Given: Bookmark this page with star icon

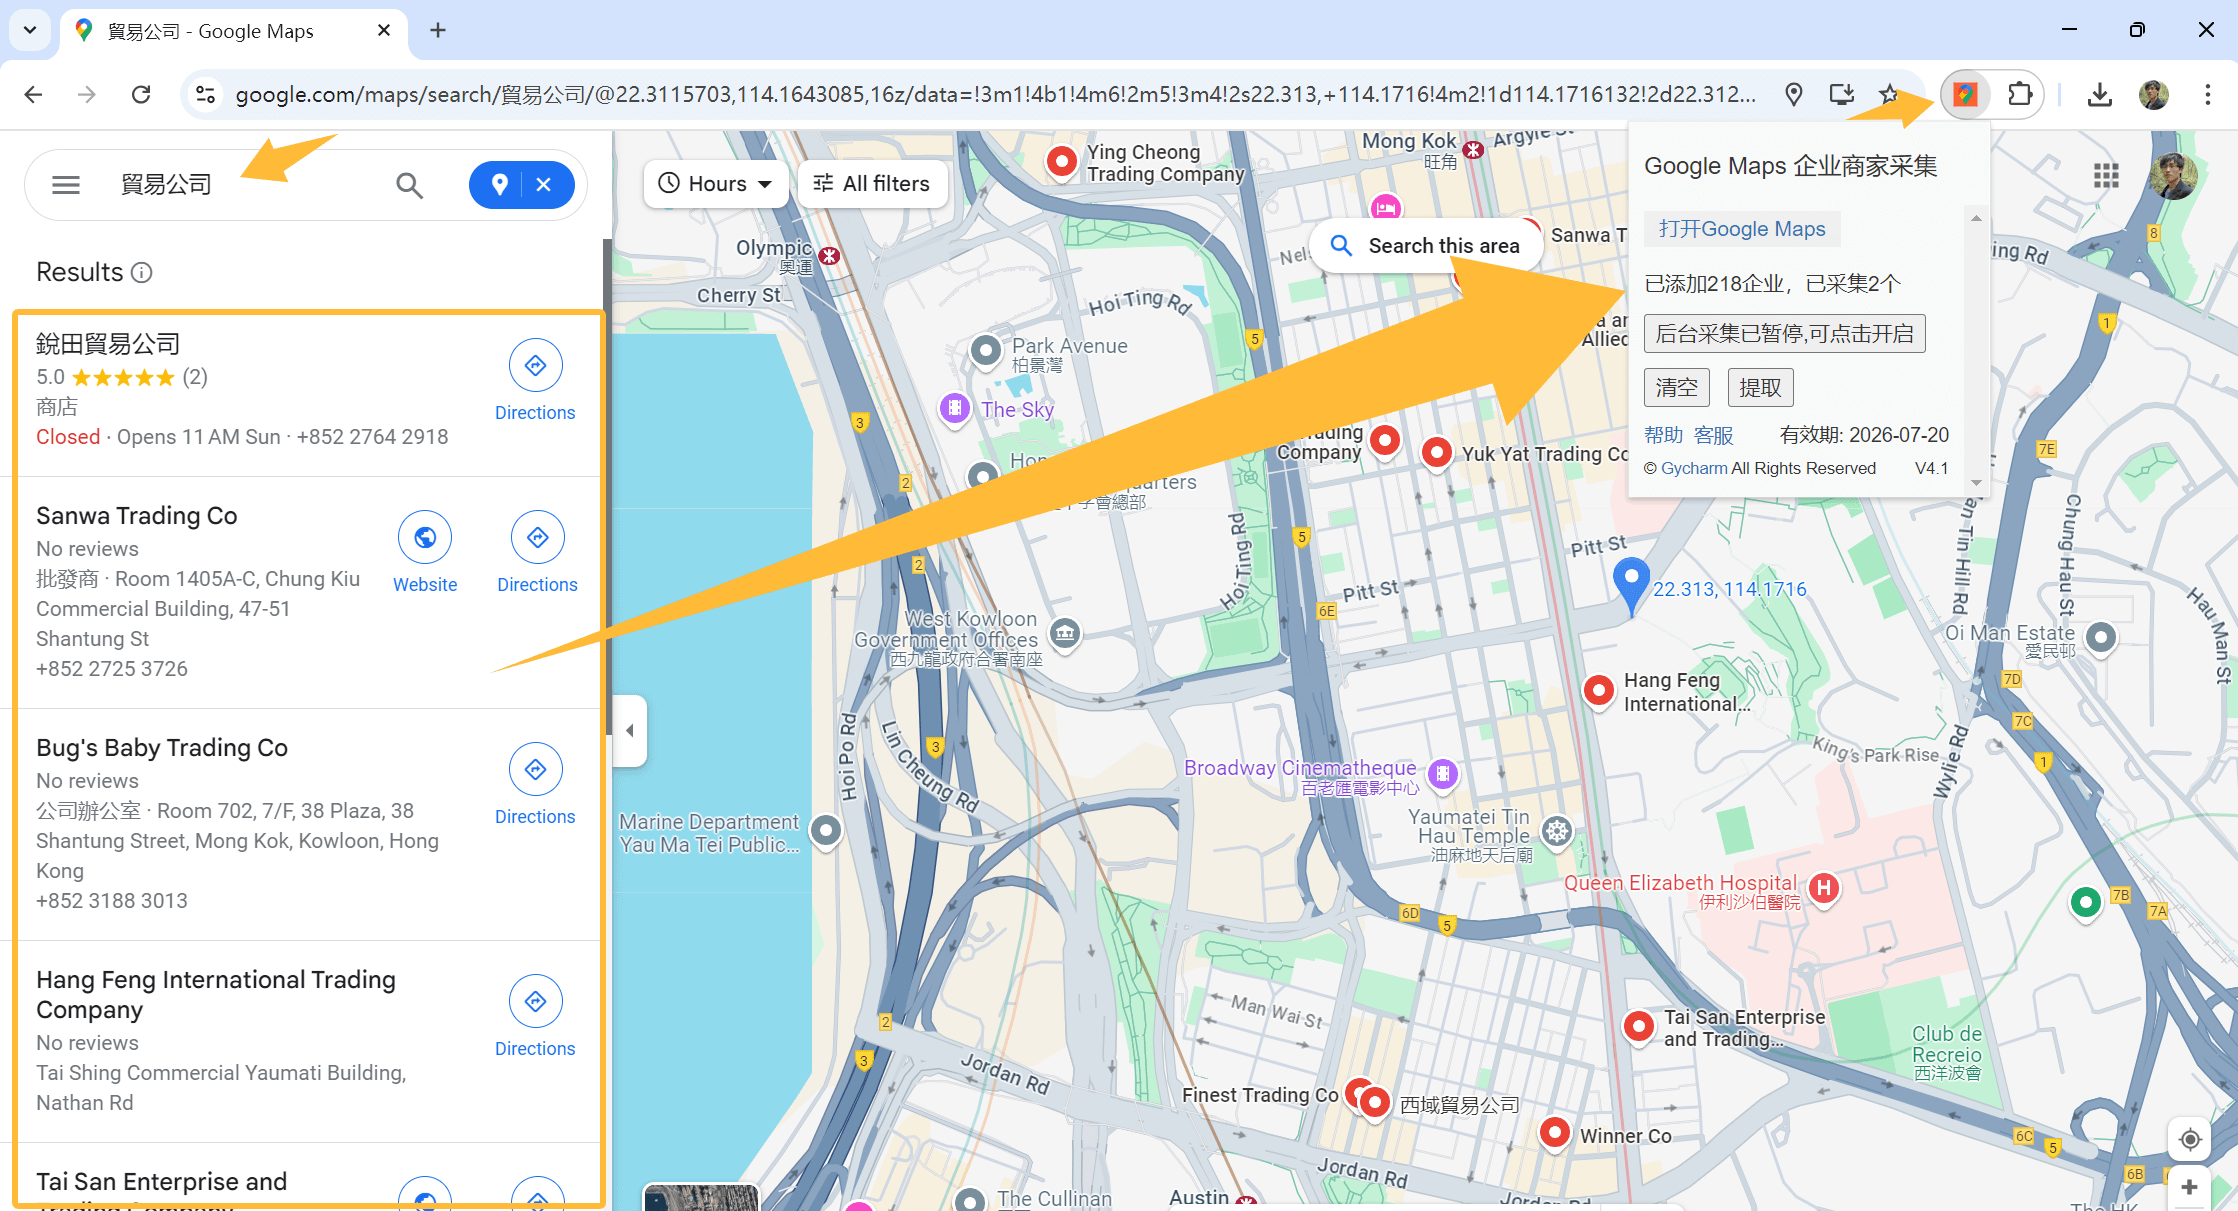Looking at the screenshot, I should (x=1889, y=95).
